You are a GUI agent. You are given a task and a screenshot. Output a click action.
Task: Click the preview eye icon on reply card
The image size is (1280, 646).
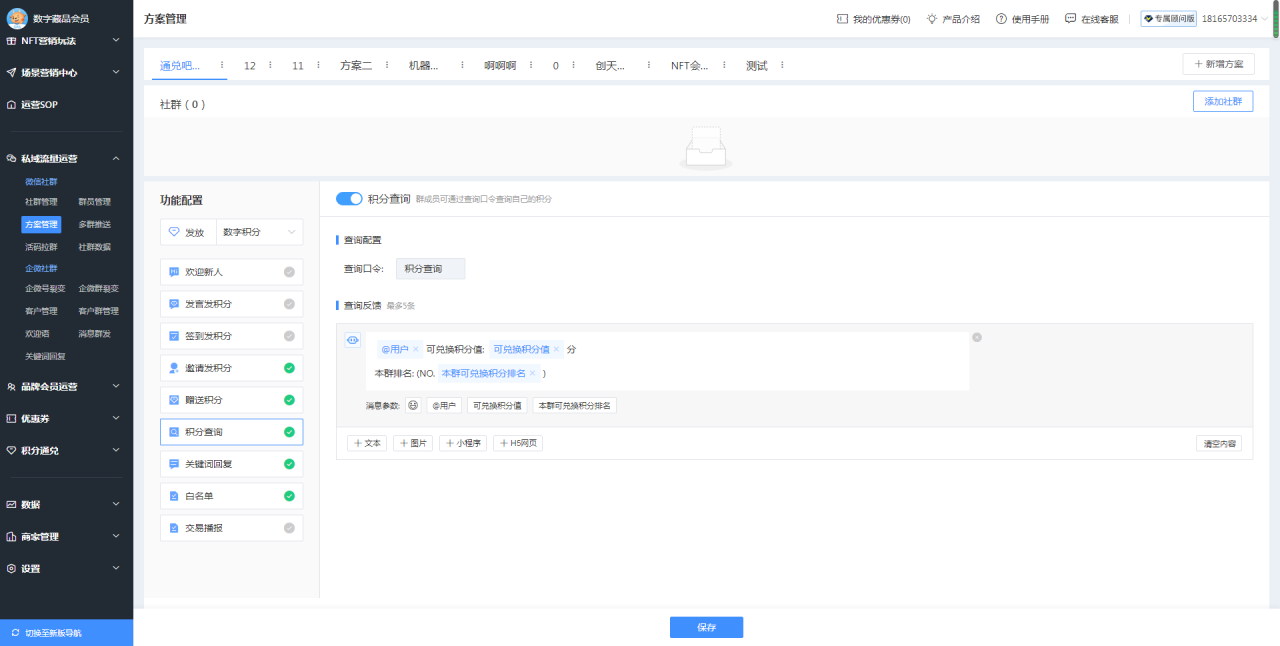click(352, 340)
